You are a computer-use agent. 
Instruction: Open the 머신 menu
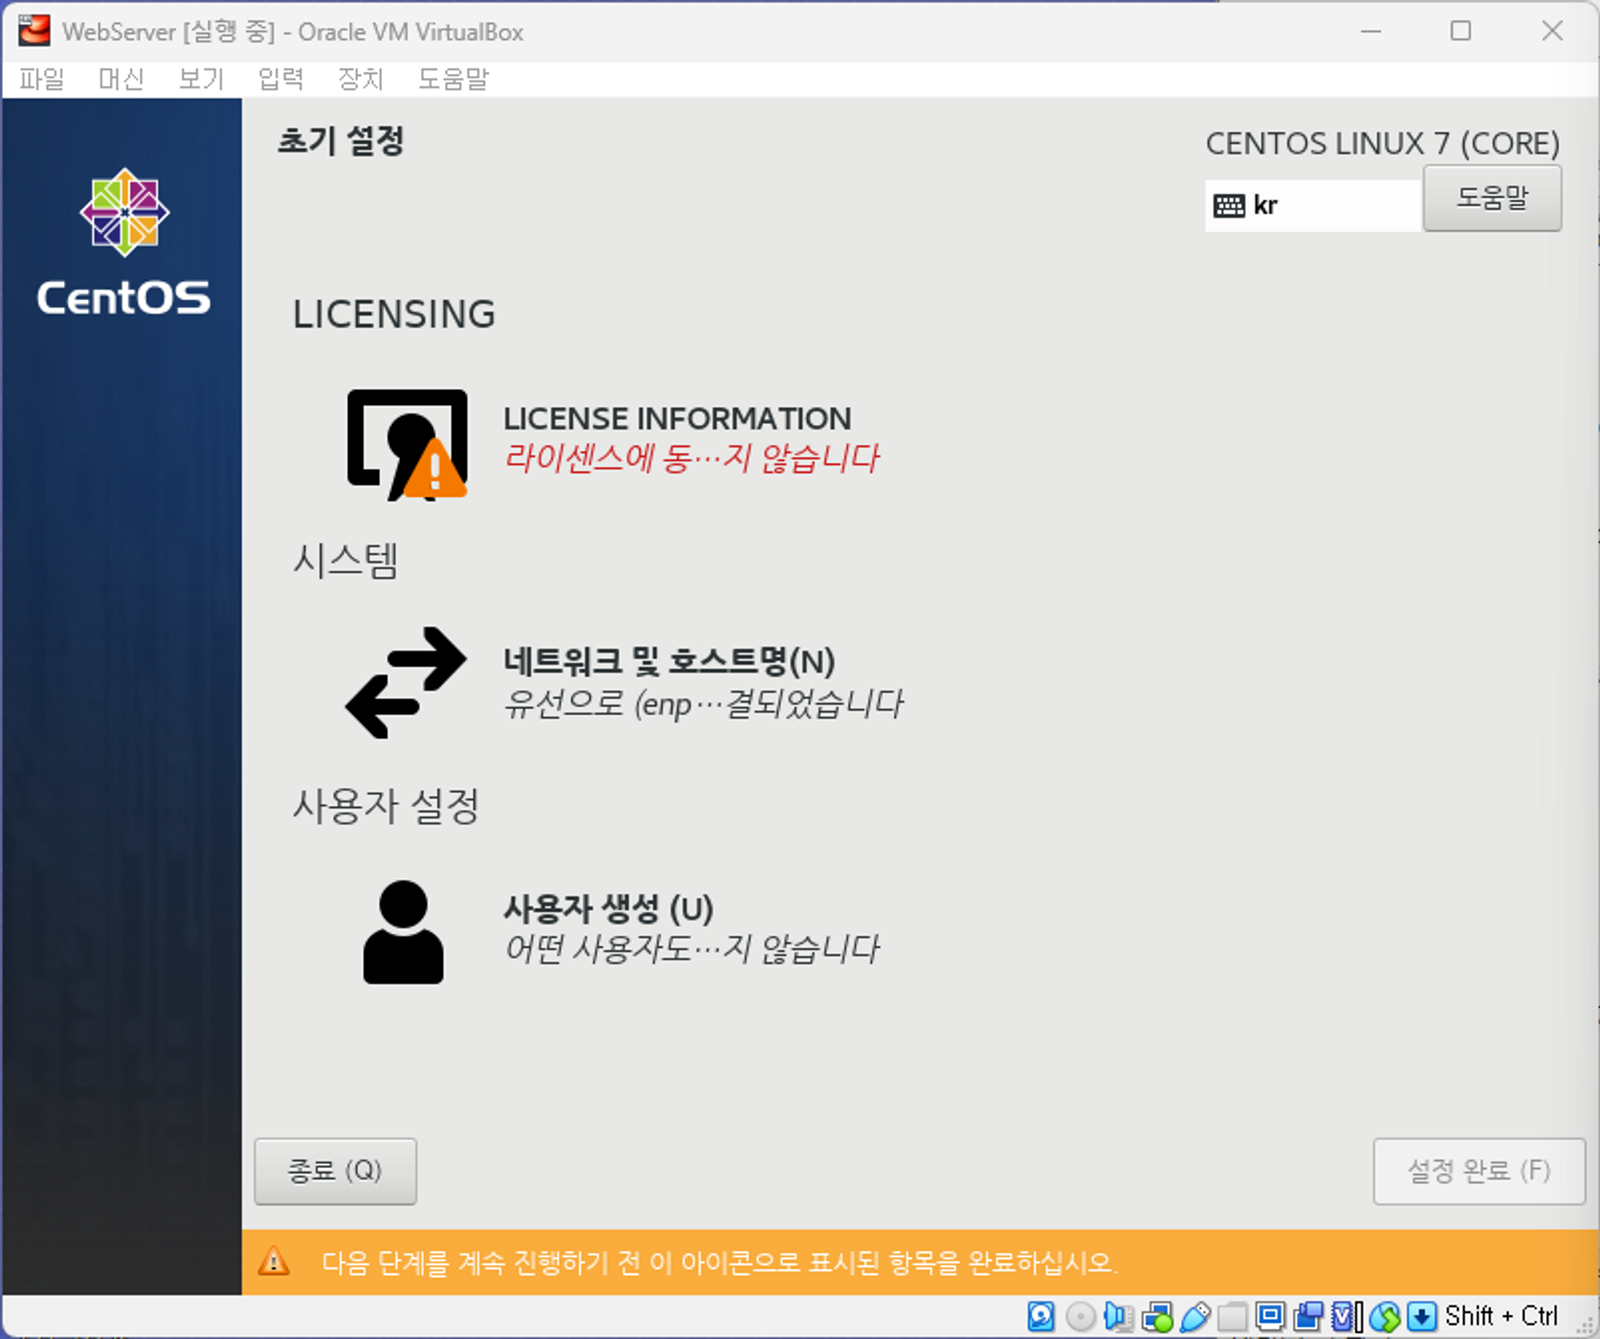tap(121, 79)
